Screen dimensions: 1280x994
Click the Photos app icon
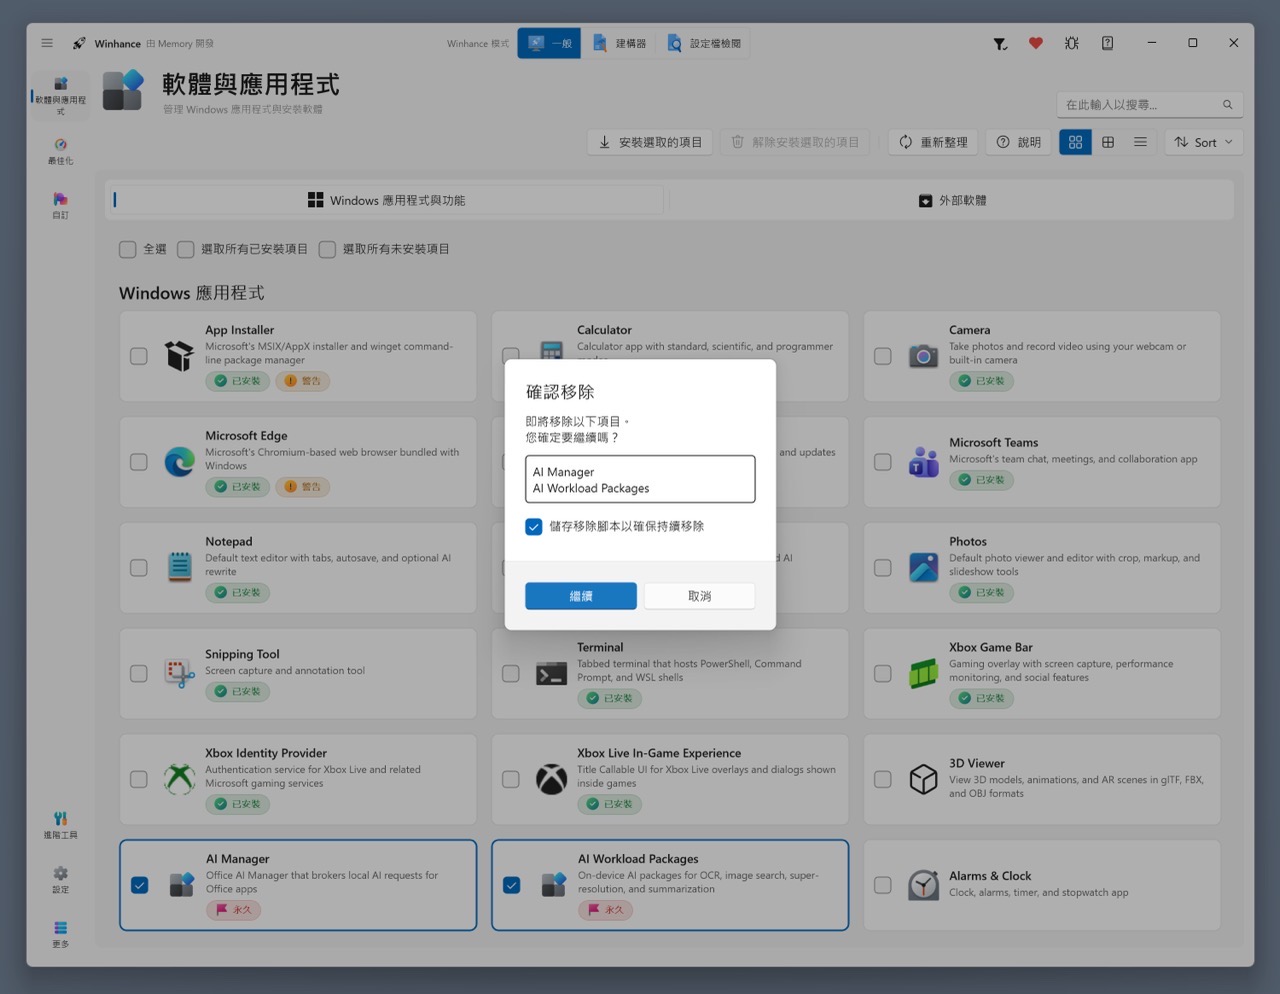[923, 567]
